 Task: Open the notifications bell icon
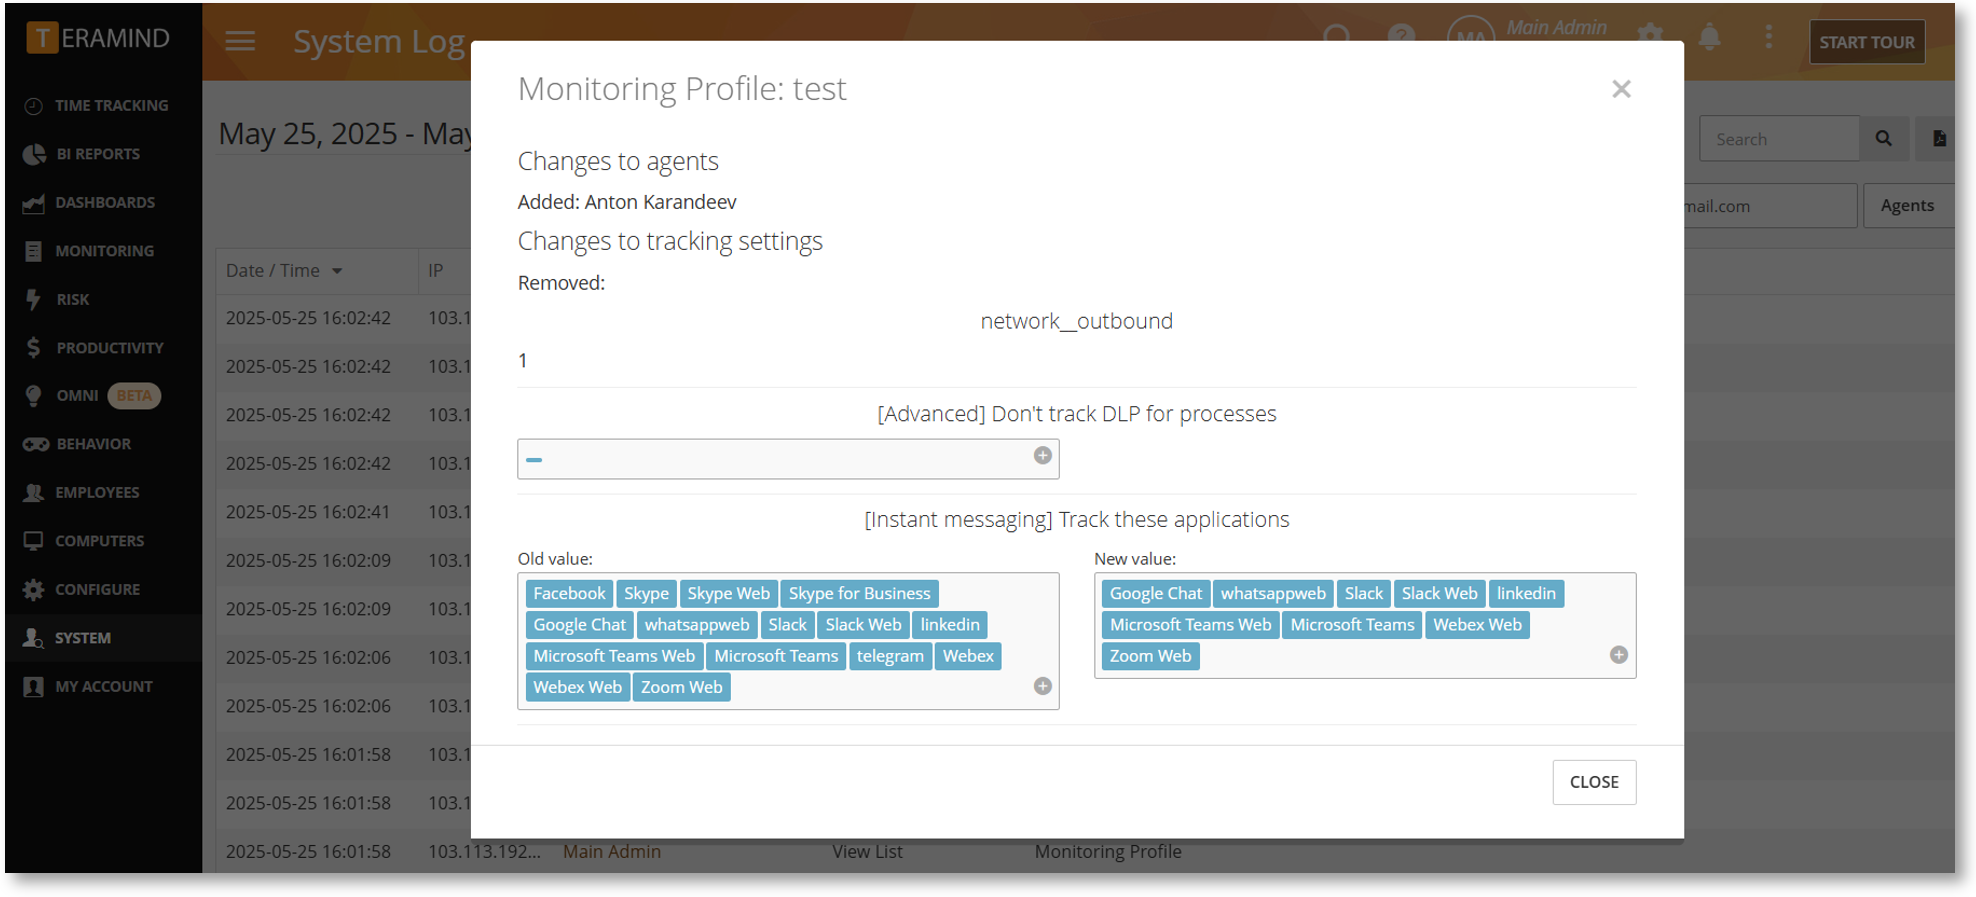point(1710,38)
